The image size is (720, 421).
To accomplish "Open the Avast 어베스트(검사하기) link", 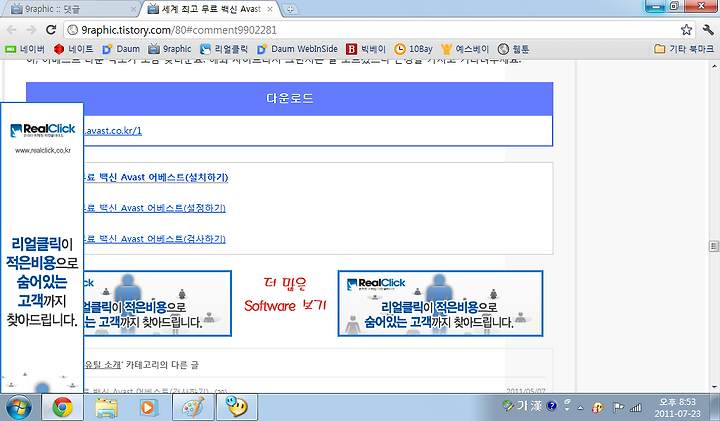I will [155, 239].
